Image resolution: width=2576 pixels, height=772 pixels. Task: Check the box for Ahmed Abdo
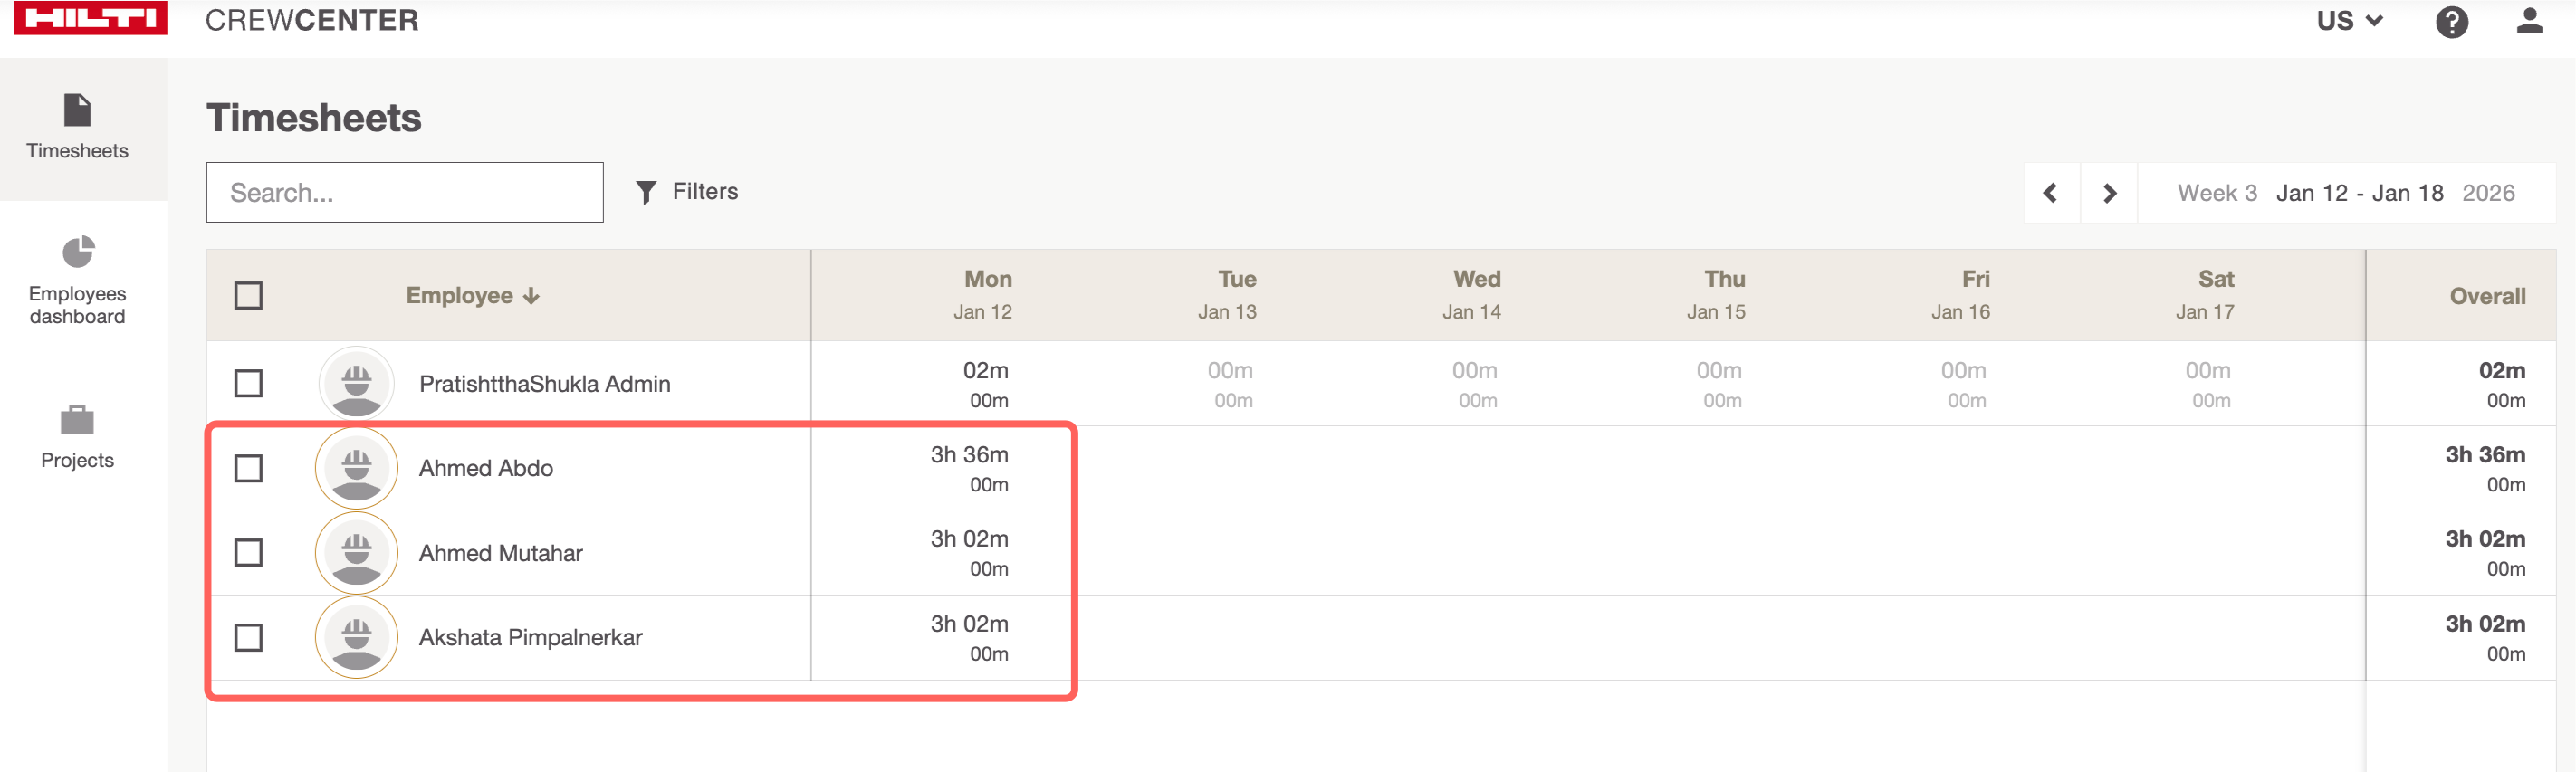click(248, 468)
